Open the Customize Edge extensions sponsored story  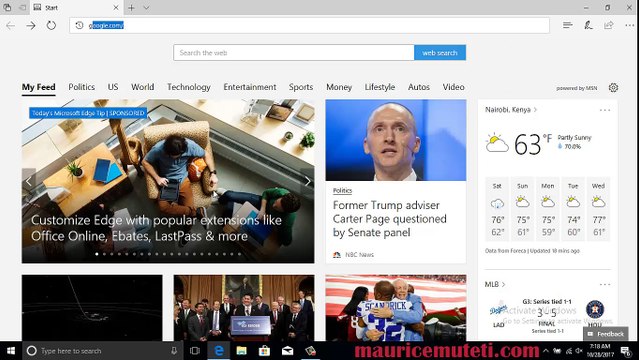tap(156, 228)
